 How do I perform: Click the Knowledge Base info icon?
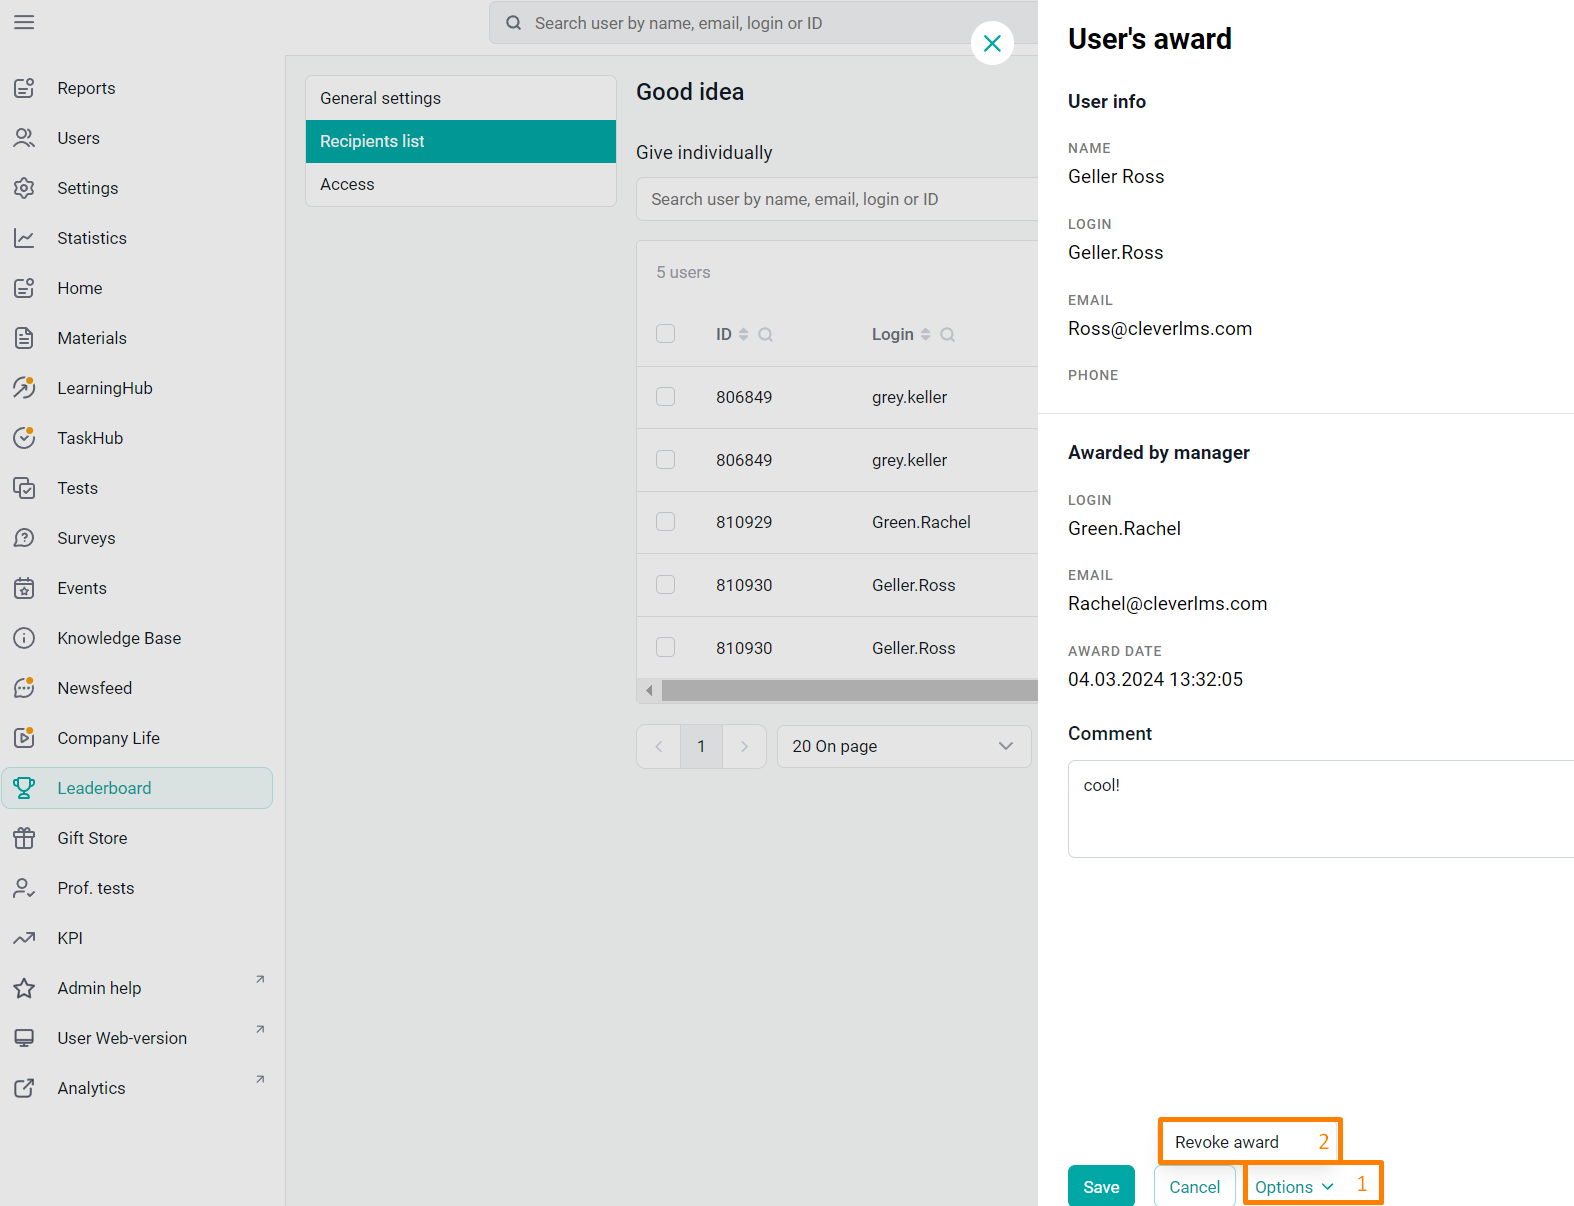[24, 638]
